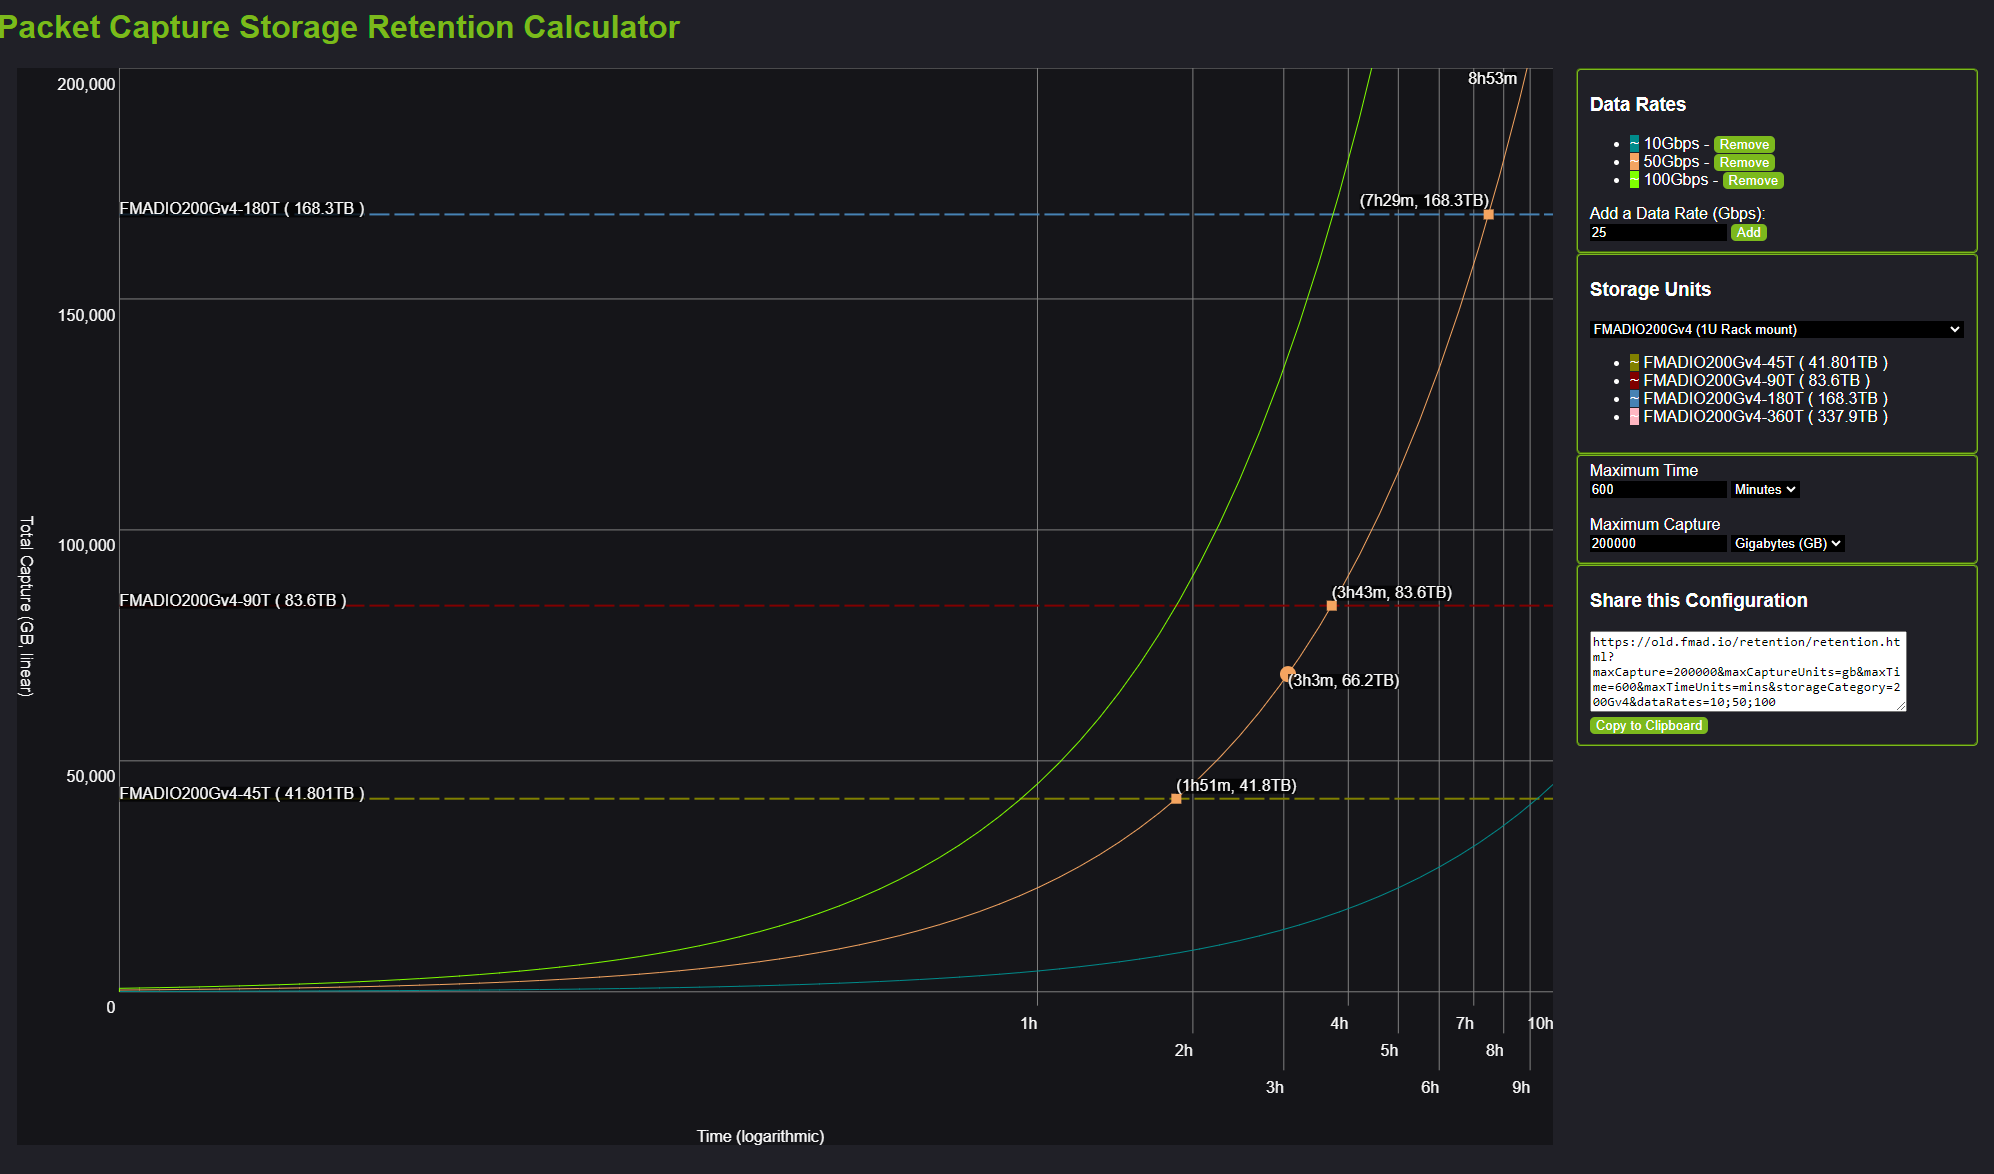Click the Packet Capture Storage Retention Calculator title
1994x1174 pixels.
point(338,27)
